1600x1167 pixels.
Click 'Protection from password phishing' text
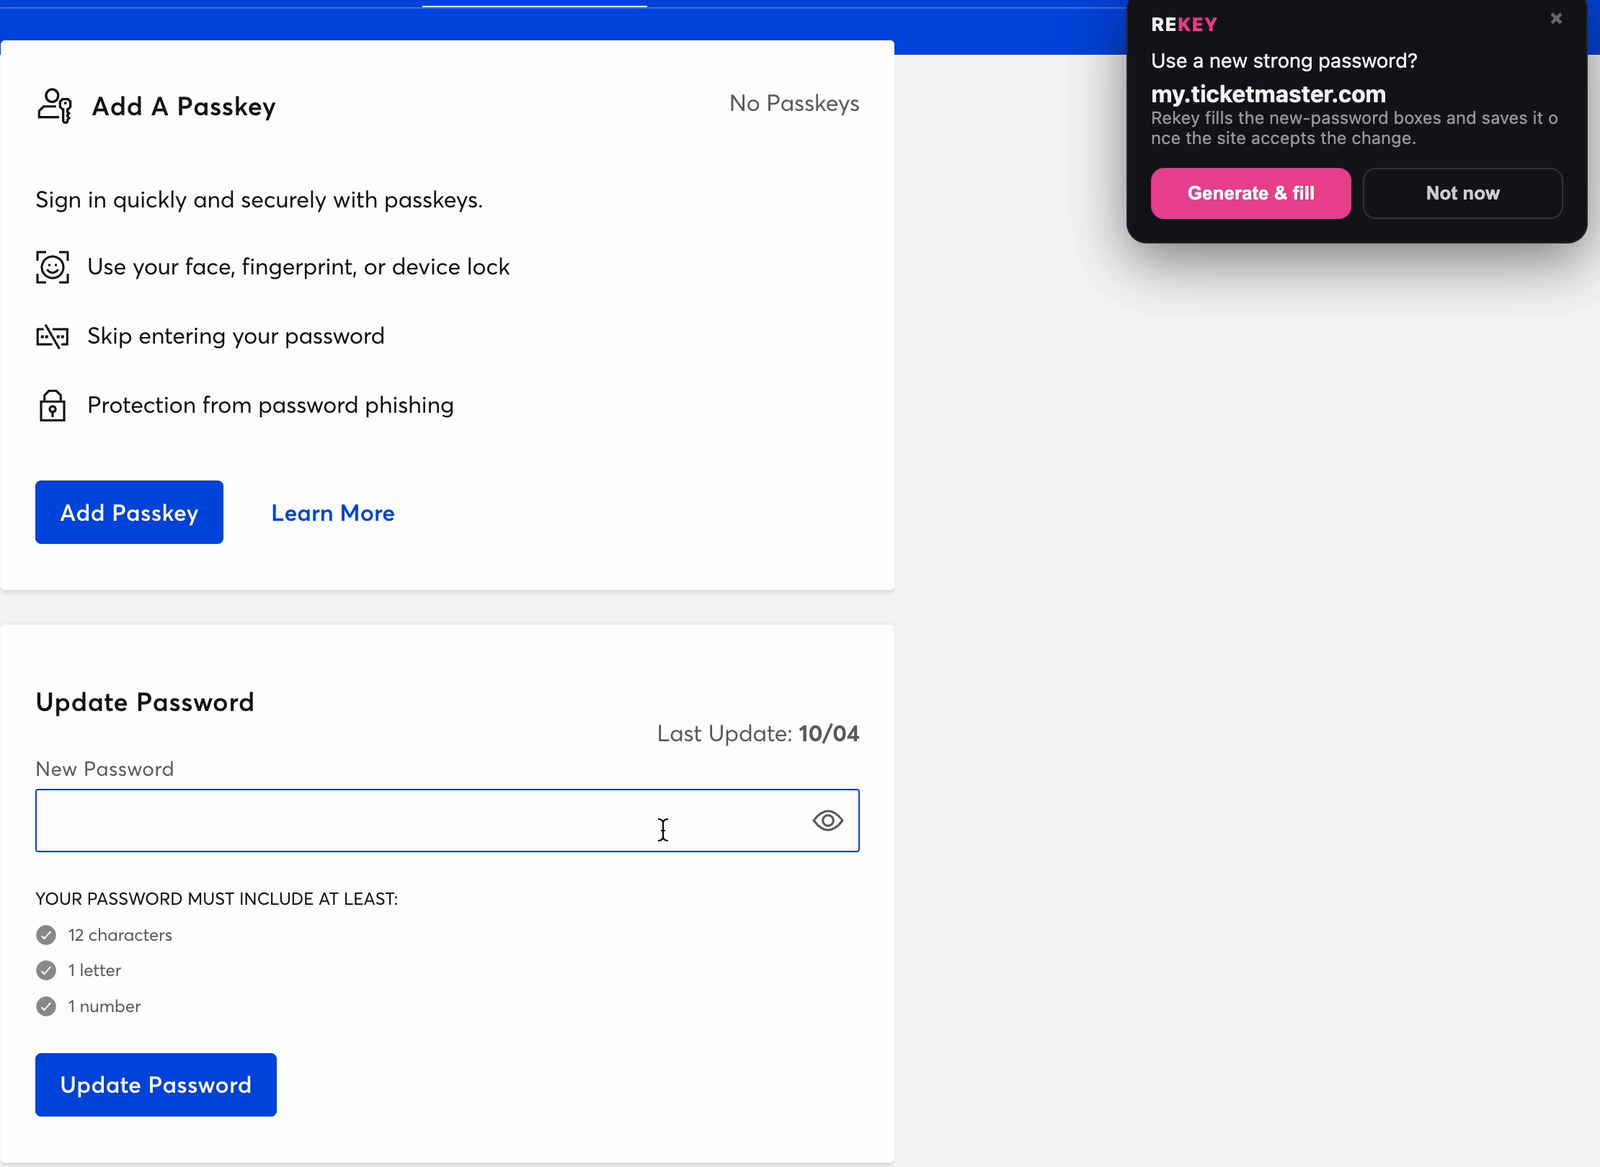pos(270,405)
